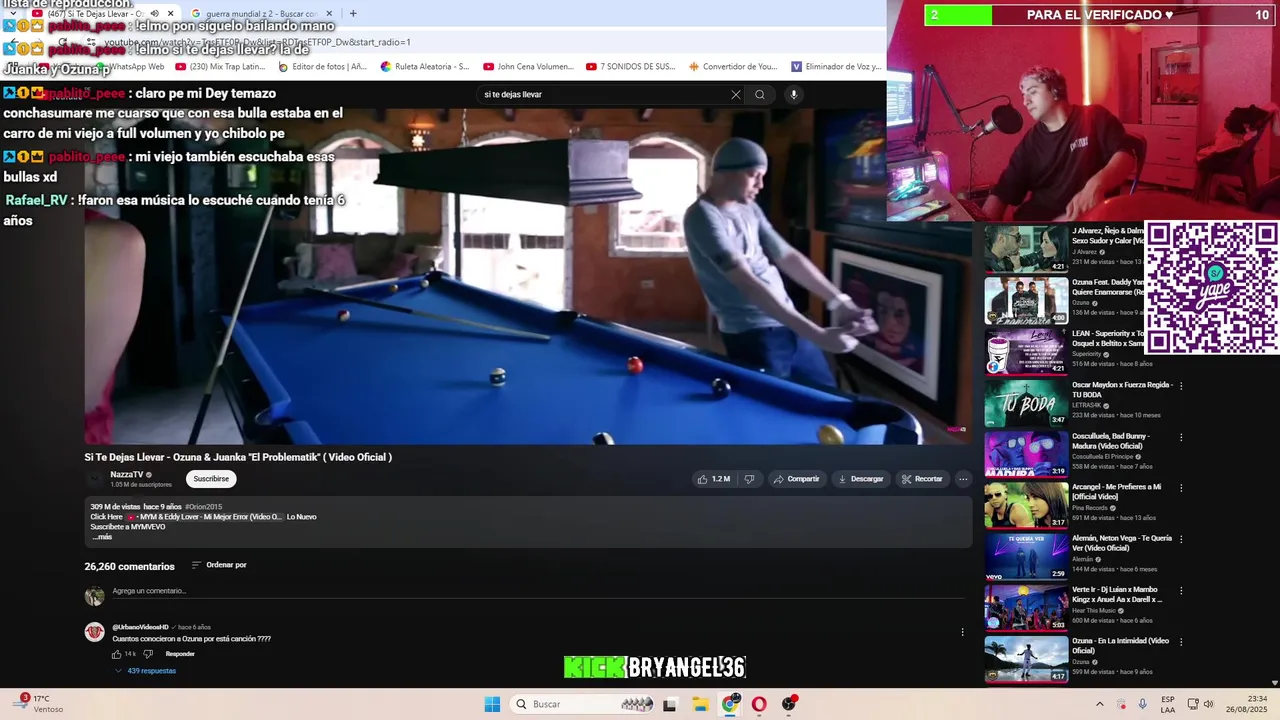Play the 'LEAN - Superiority' recommended video

click(x=1026, y=351)
